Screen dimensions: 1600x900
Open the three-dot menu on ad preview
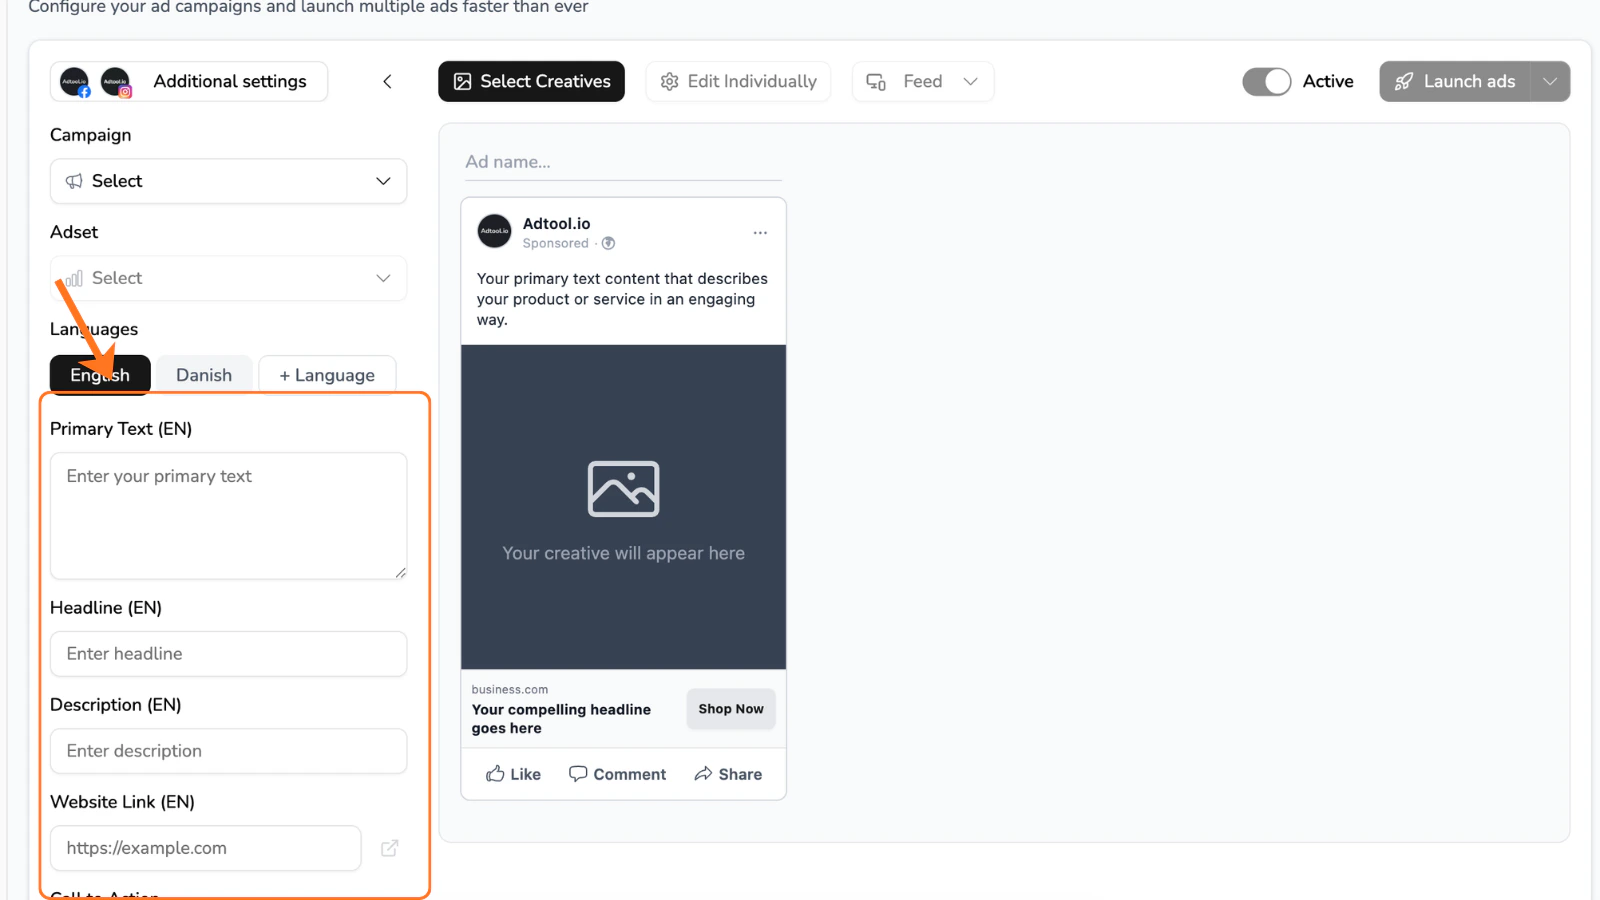tap(760, 233)
